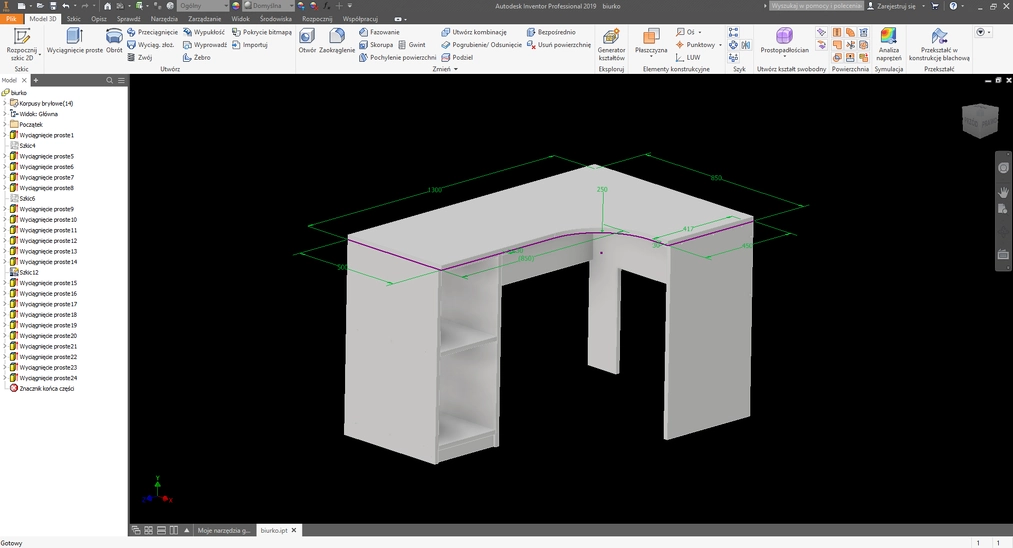Screen dimensions: 1013x548
Task: Click Utwórz kombinację combine tool
Action: point(474,32)
